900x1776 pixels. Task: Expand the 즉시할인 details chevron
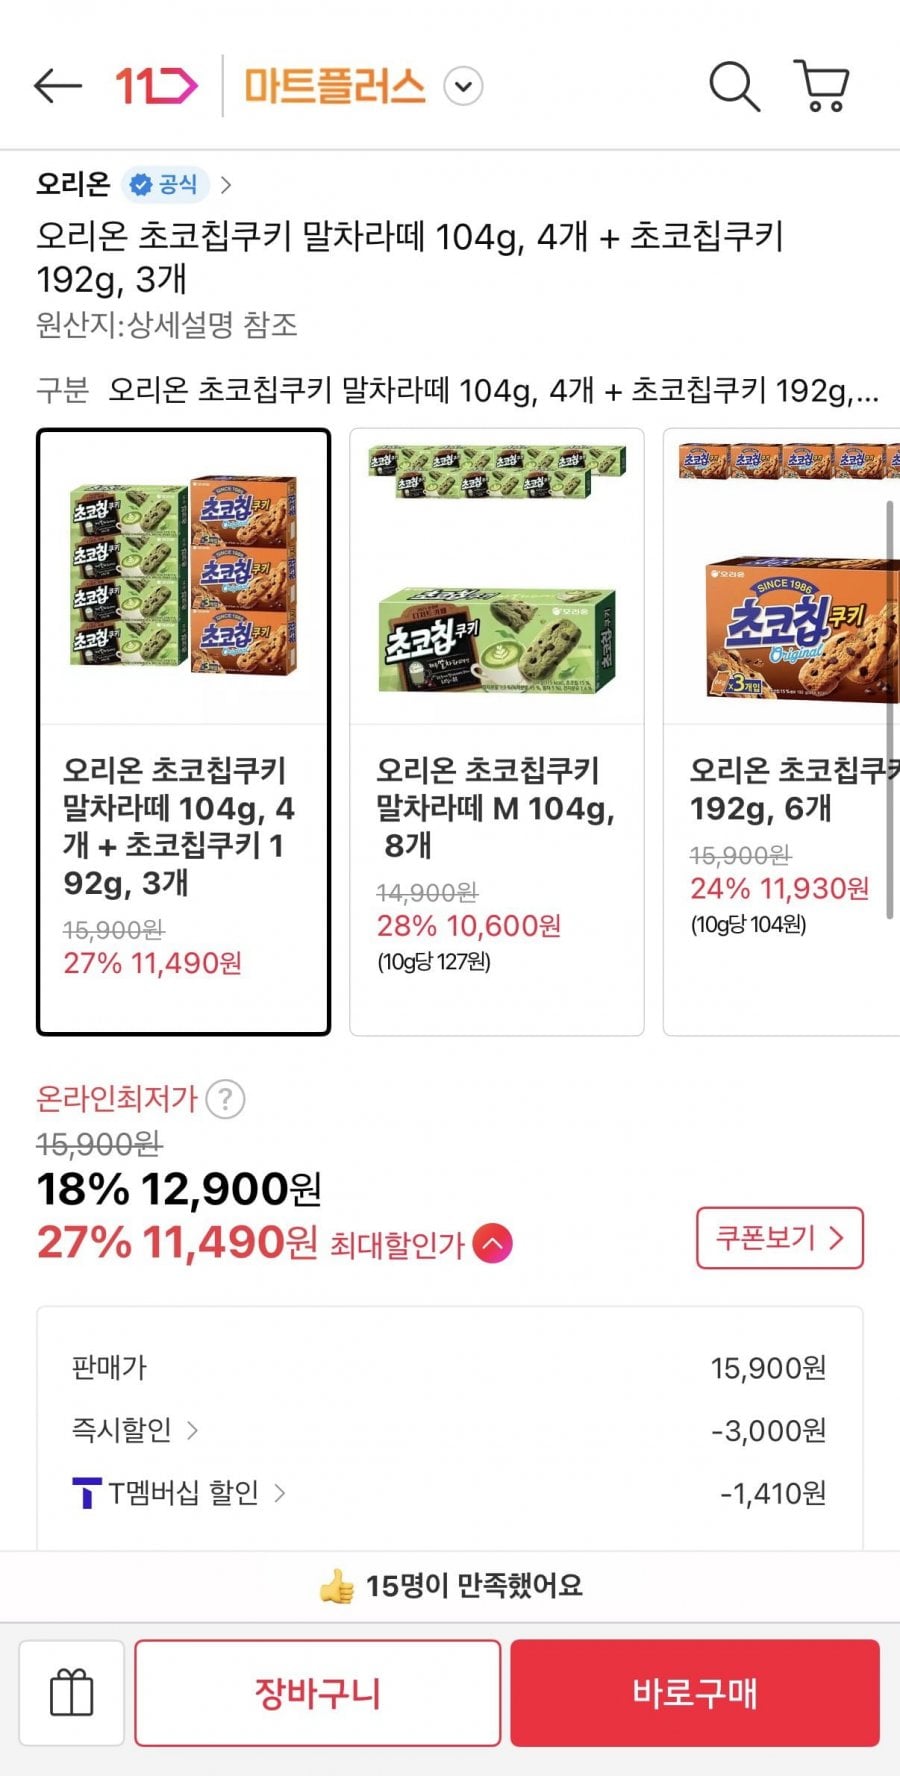192,1430
